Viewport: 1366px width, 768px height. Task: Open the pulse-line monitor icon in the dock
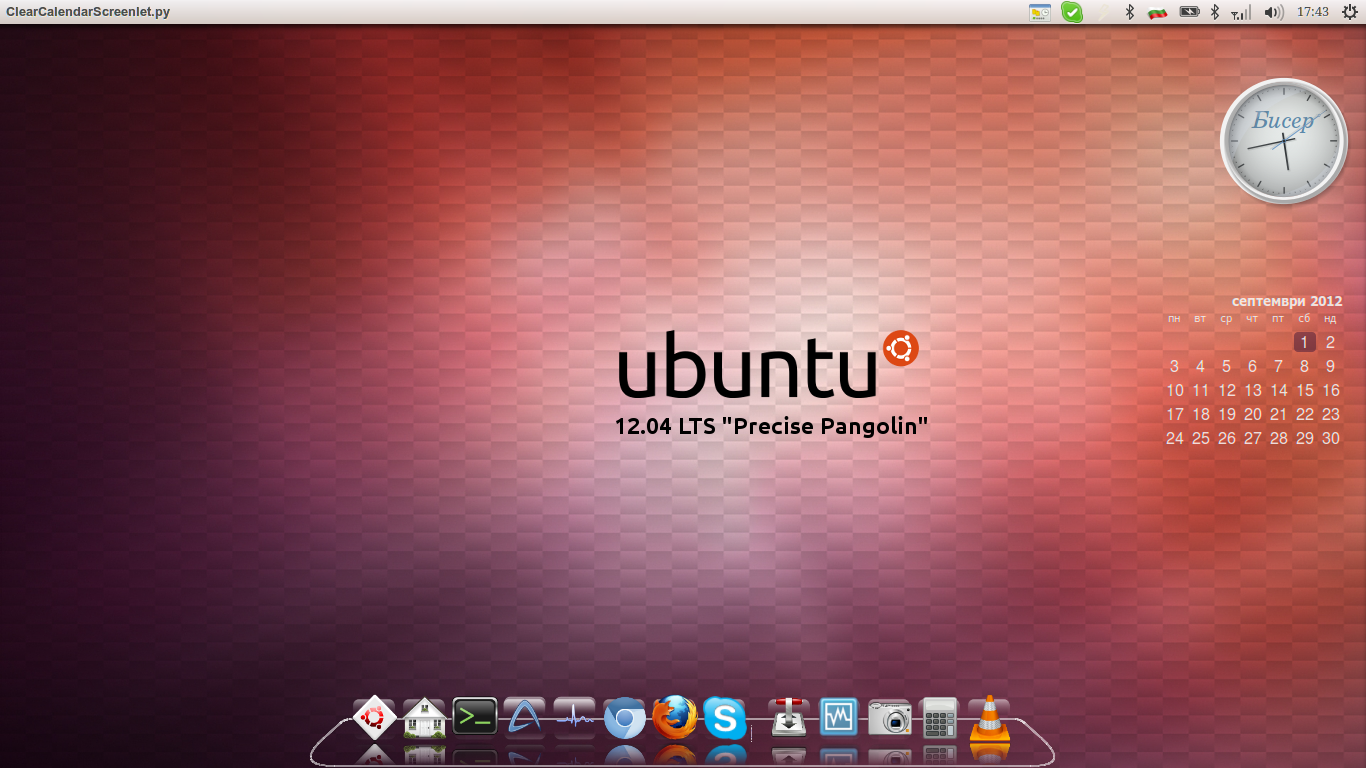point(575,717)
